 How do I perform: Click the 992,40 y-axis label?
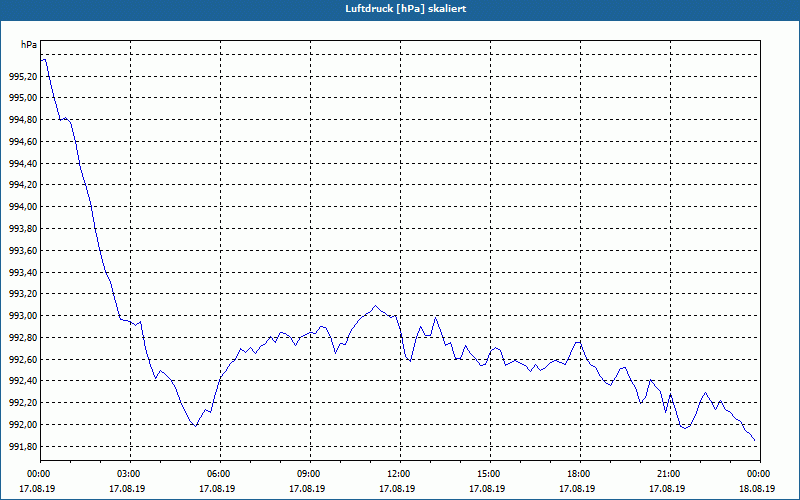coord(23,381)
